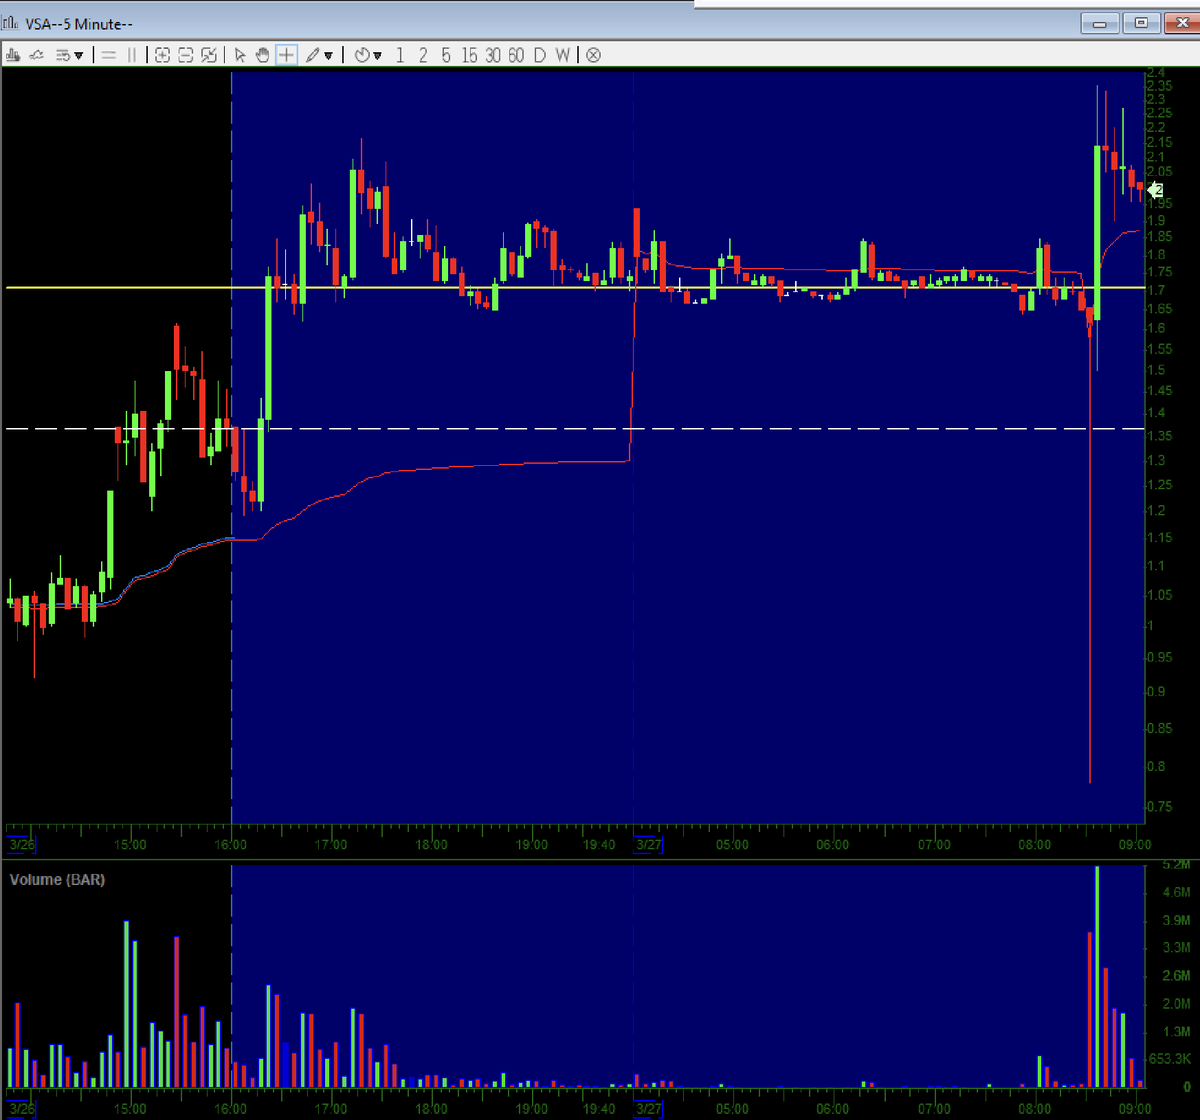Click the reset zoom (crossed box) icon
The height and width of the screenshot is (1120, 1200).
pyautogui.click(x=209, y=55)
